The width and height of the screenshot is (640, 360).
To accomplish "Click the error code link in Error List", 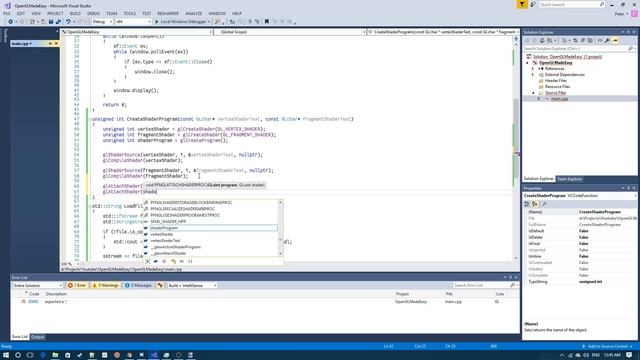I will click(x=33, y=302).
